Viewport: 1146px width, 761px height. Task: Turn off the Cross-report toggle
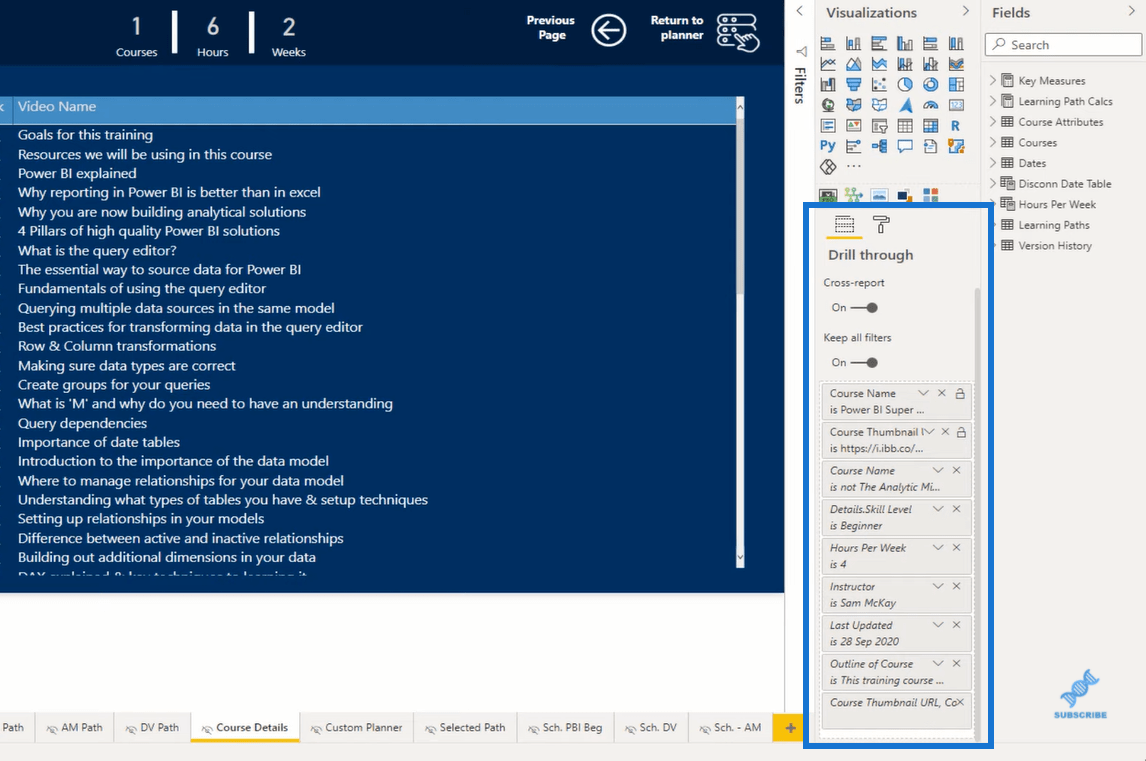tap(864, 308)
